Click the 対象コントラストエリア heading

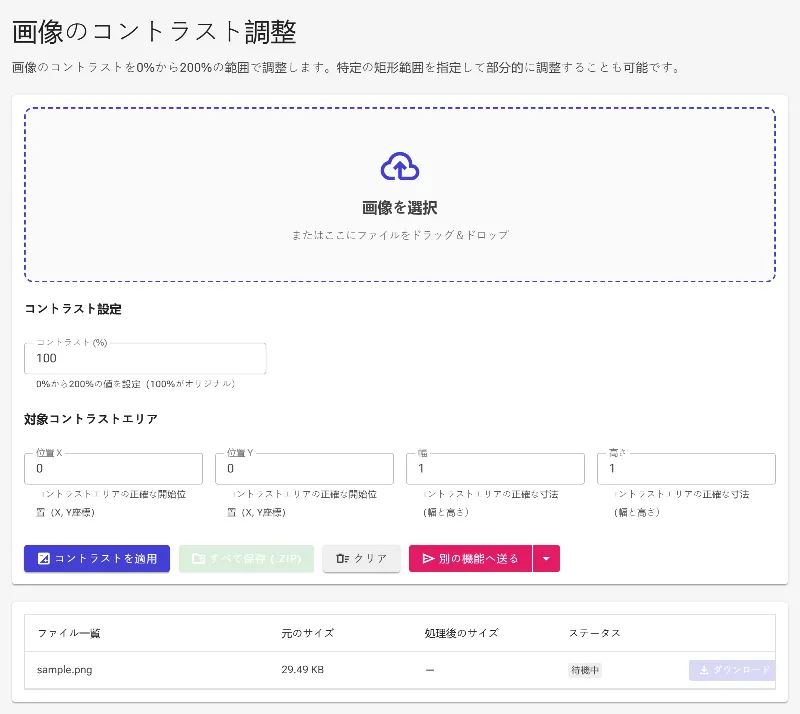pyautogui.click(x=91, y=420)
